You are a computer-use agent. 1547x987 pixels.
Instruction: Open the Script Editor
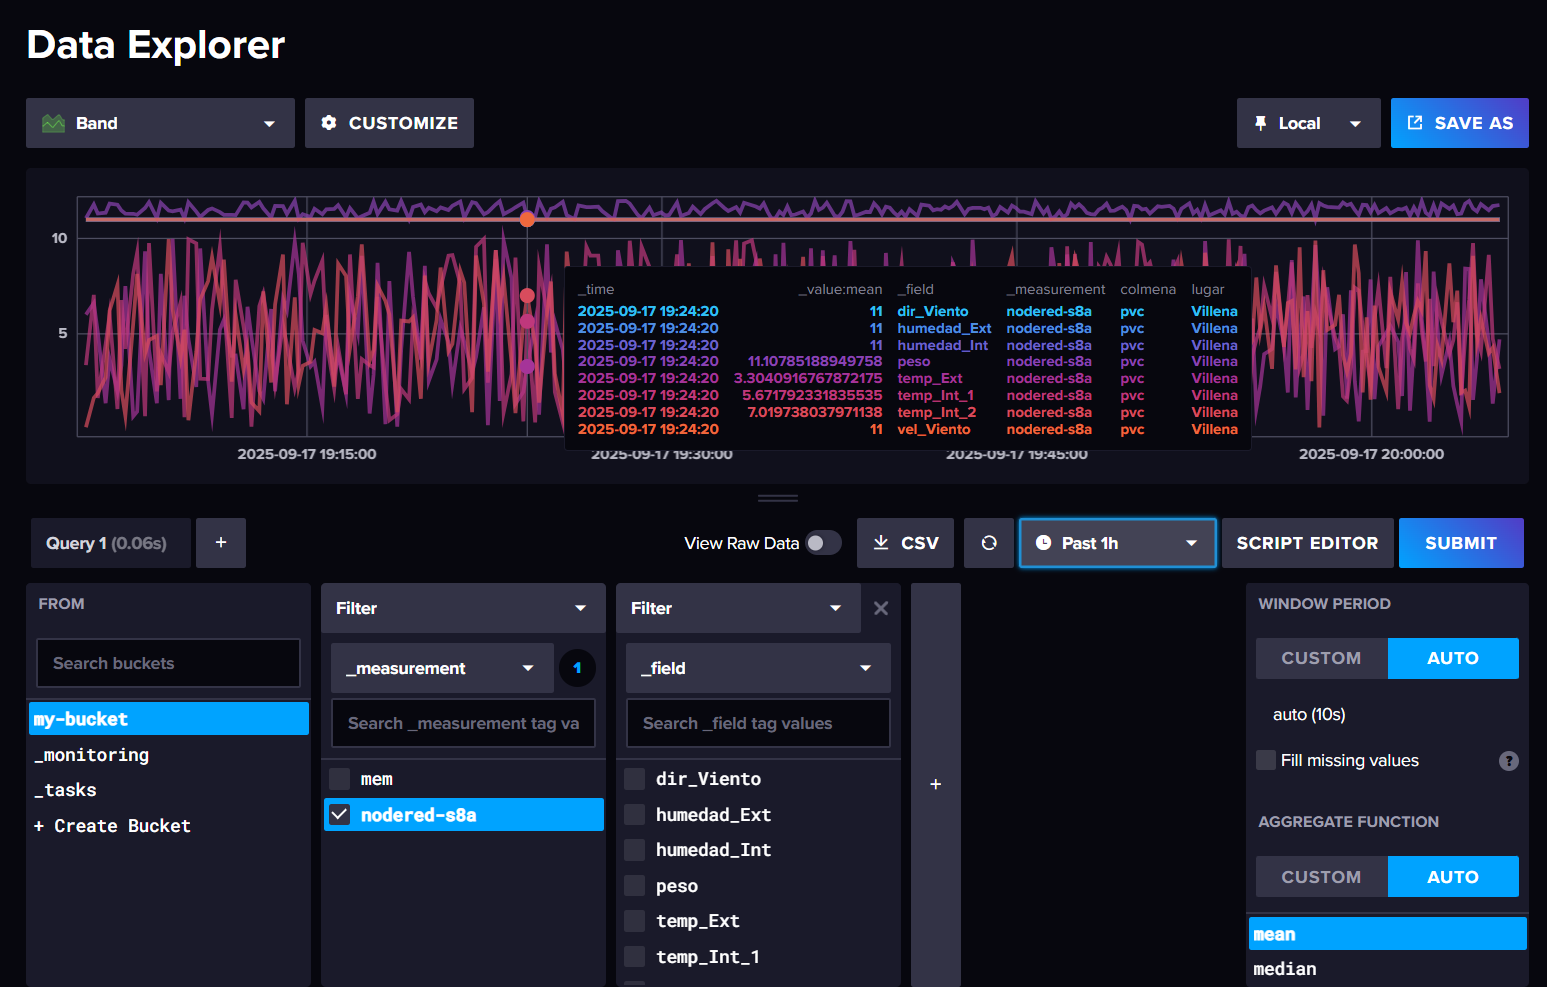[1307, 542]
